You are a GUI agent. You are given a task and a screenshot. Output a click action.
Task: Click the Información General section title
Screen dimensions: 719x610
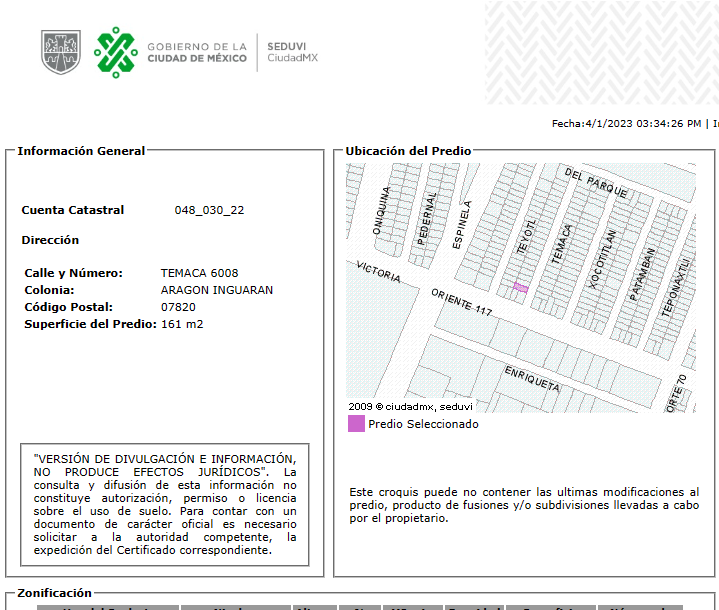pyautogui.click(x=81, y=151)
